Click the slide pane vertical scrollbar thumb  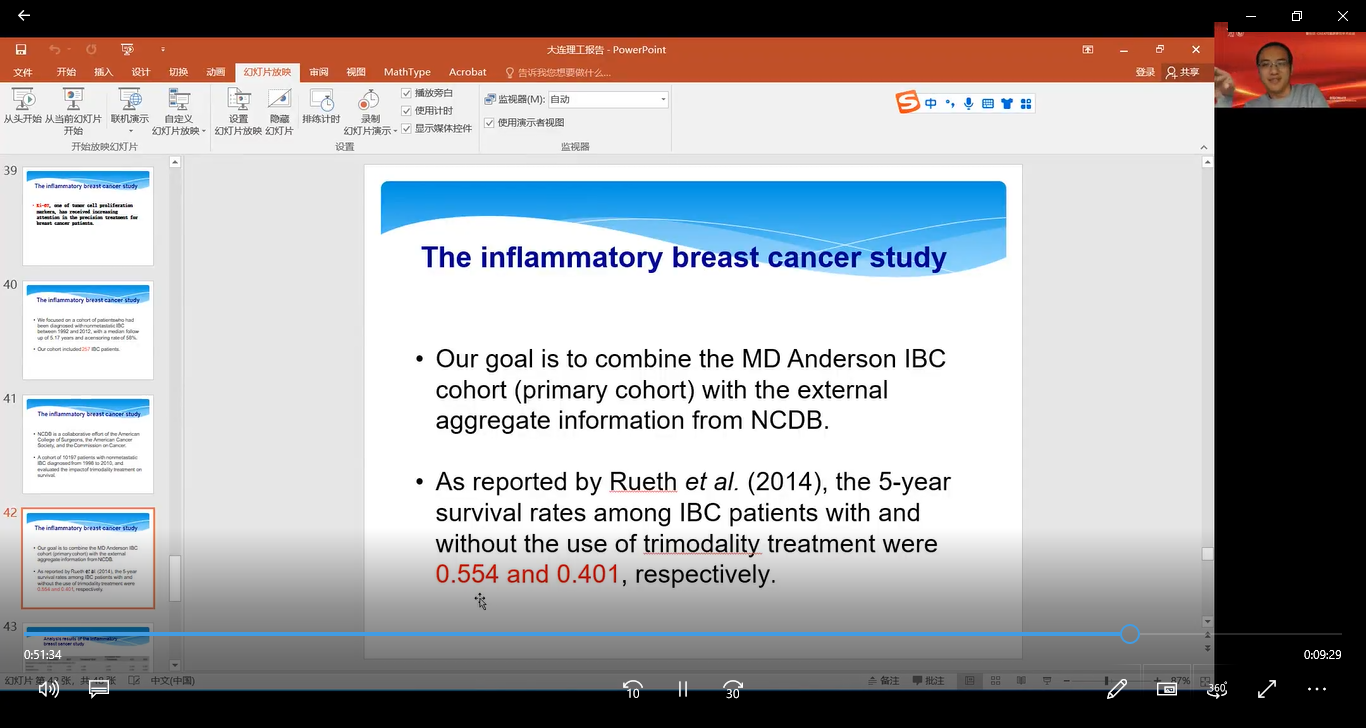1207,553
